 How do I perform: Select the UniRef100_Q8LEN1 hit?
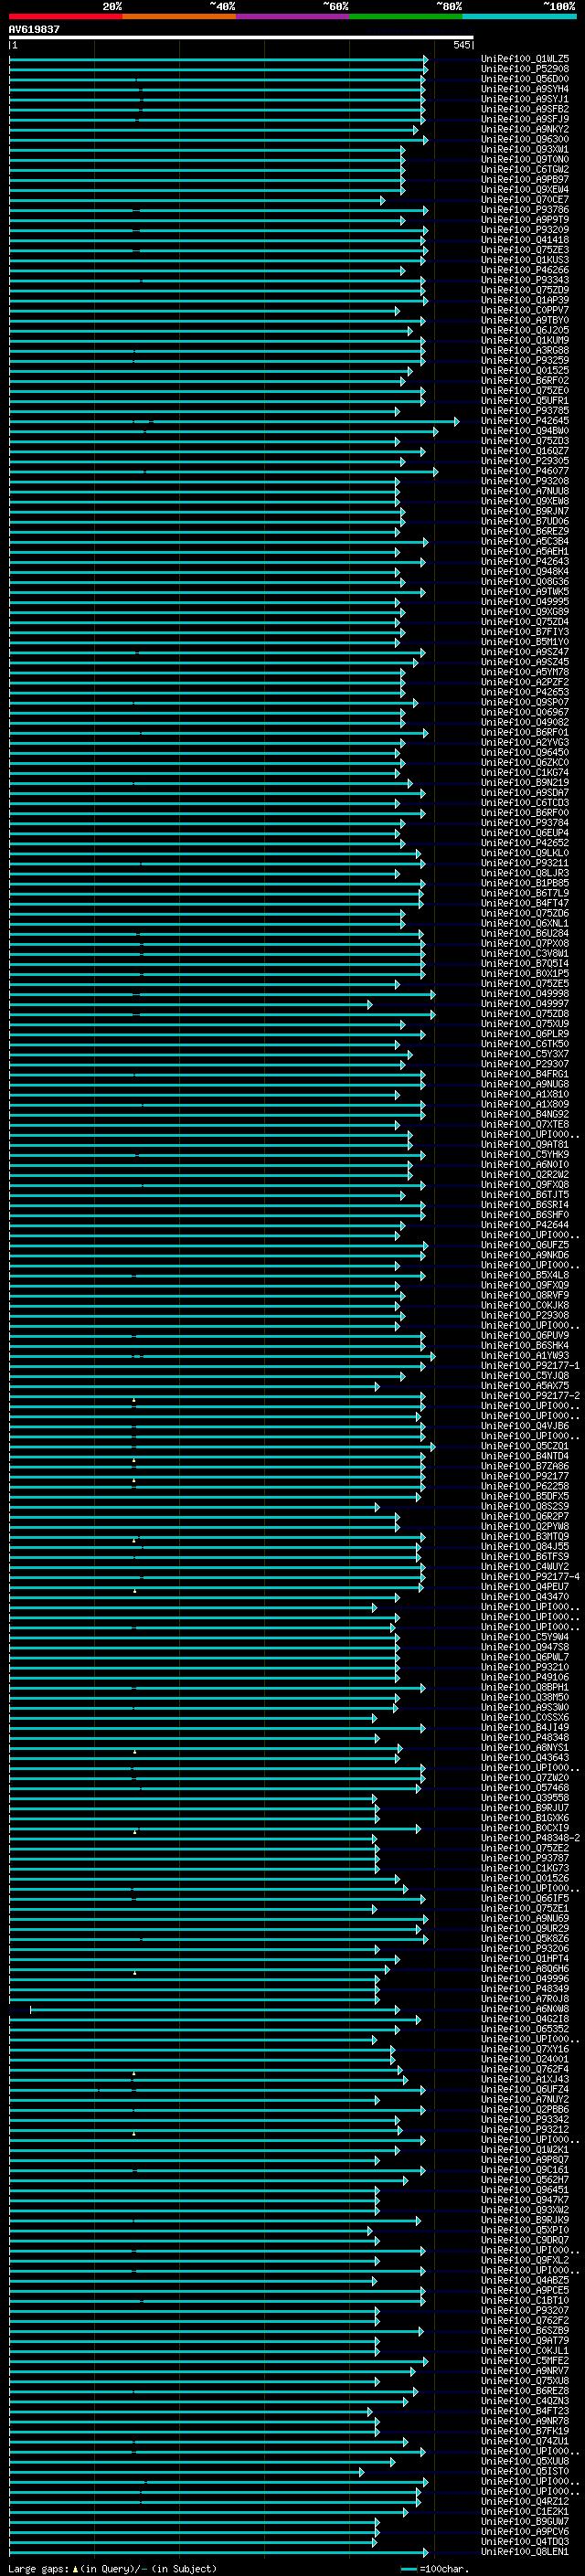click(525, 2552)
